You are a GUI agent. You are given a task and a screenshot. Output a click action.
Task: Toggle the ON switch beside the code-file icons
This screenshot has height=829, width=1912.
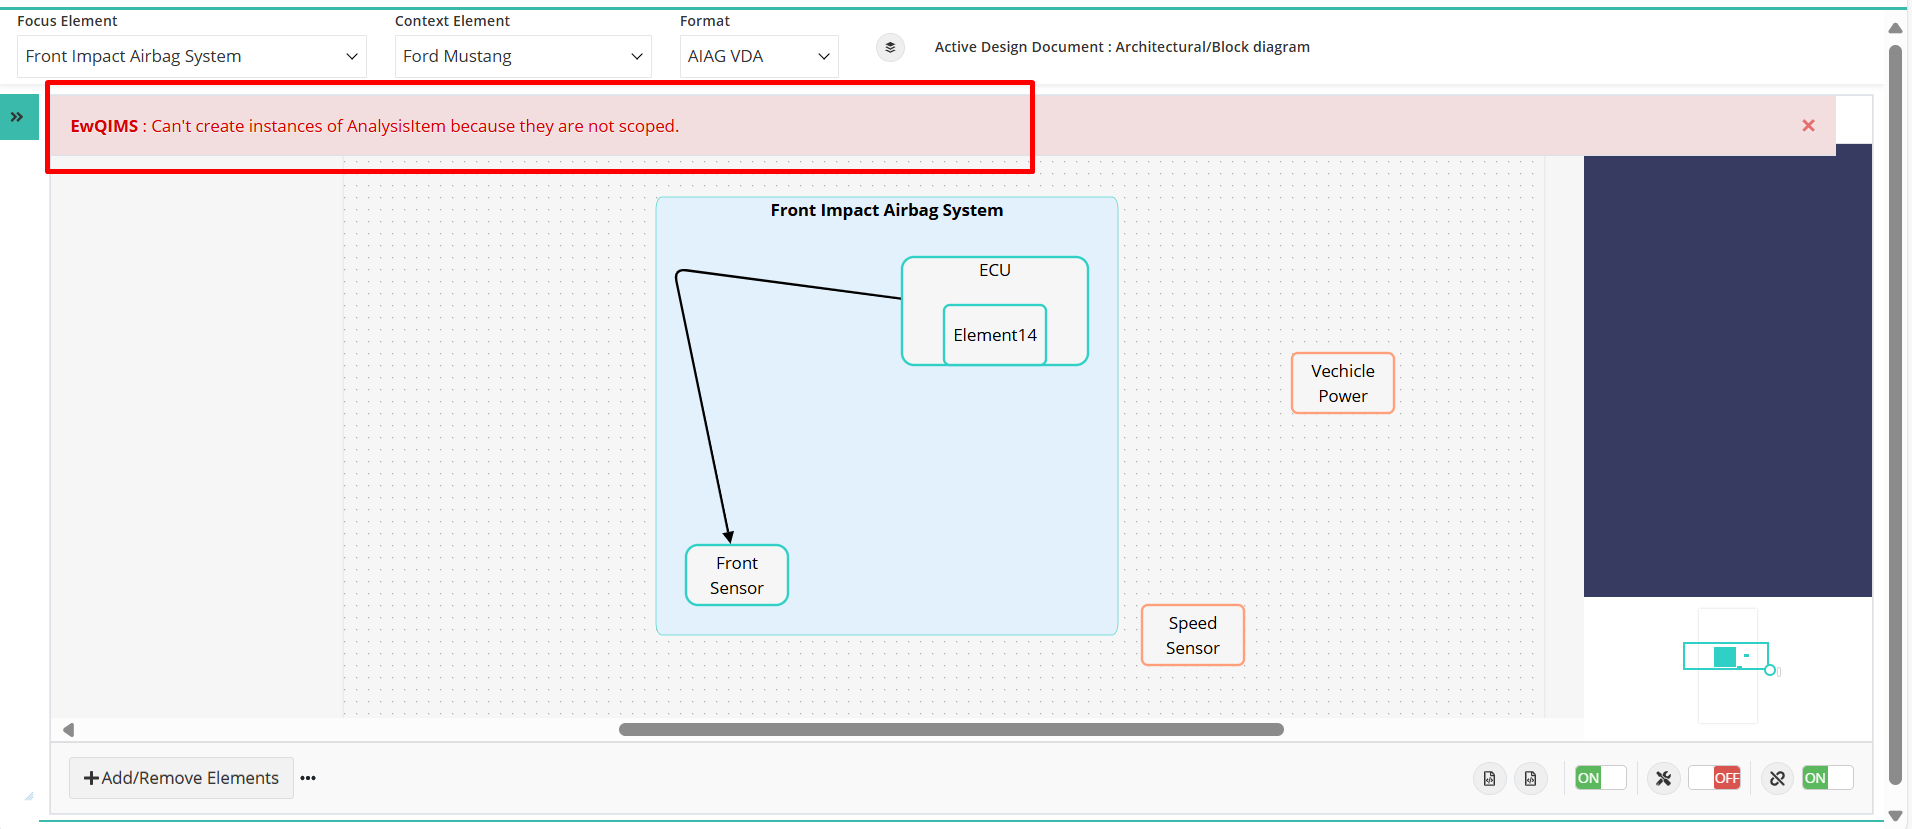1600,778
